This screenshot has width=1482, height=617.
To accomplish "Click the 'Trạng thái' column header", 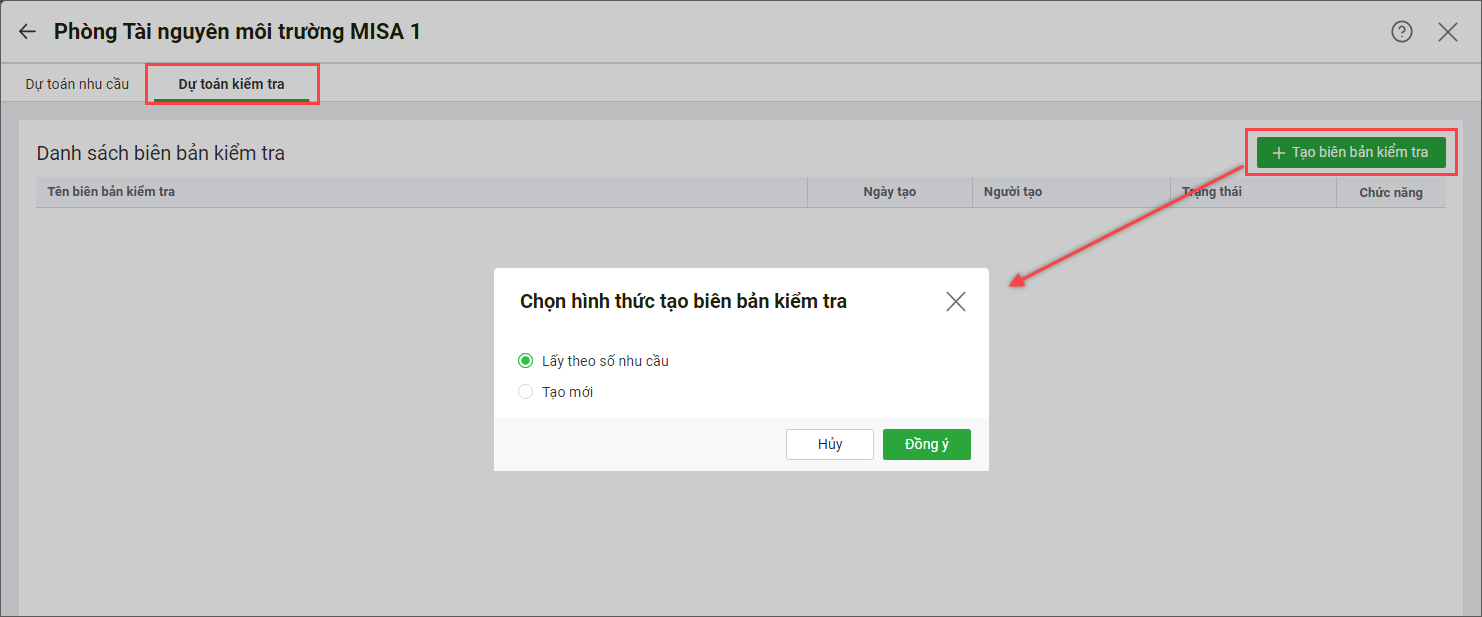I will (1211, 192).
